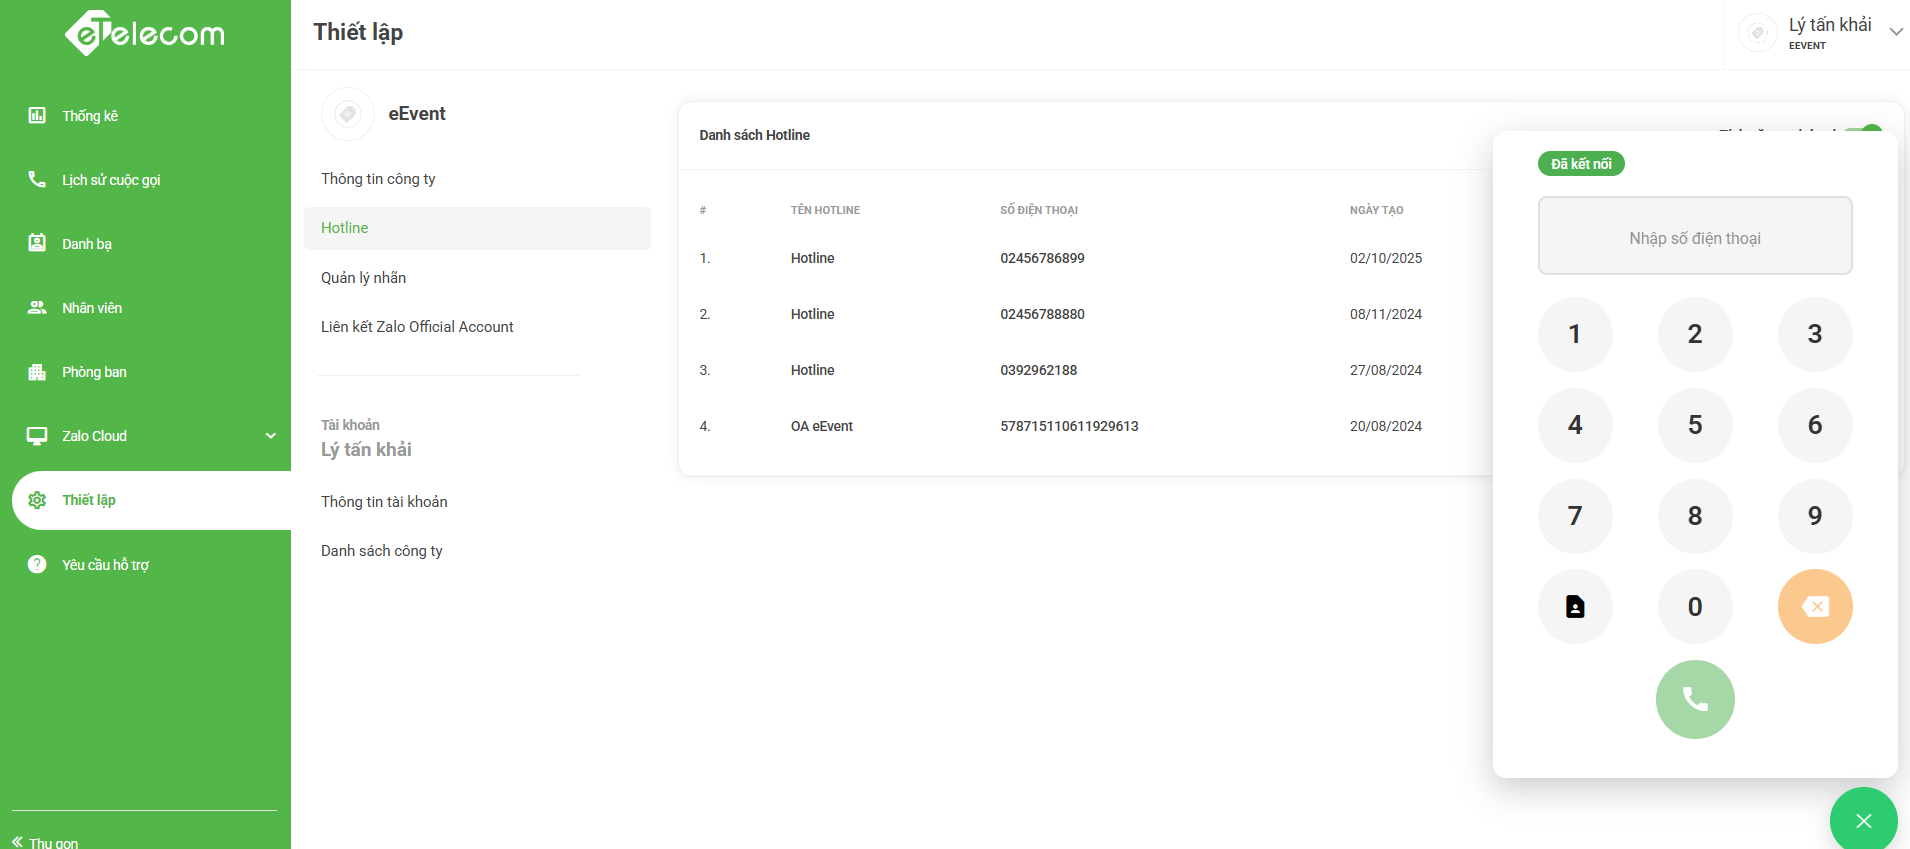Screen dimensions: 1910x849
Task: Open the Thống kê statistics page
Action: coord(90,116)
